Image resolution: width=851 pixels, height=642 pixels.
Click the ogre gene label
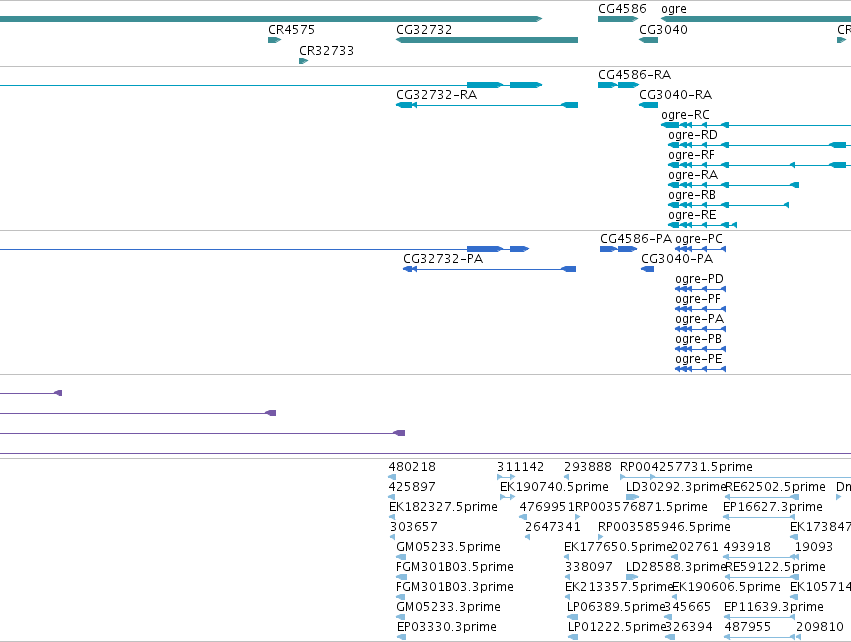coord(674,9)
